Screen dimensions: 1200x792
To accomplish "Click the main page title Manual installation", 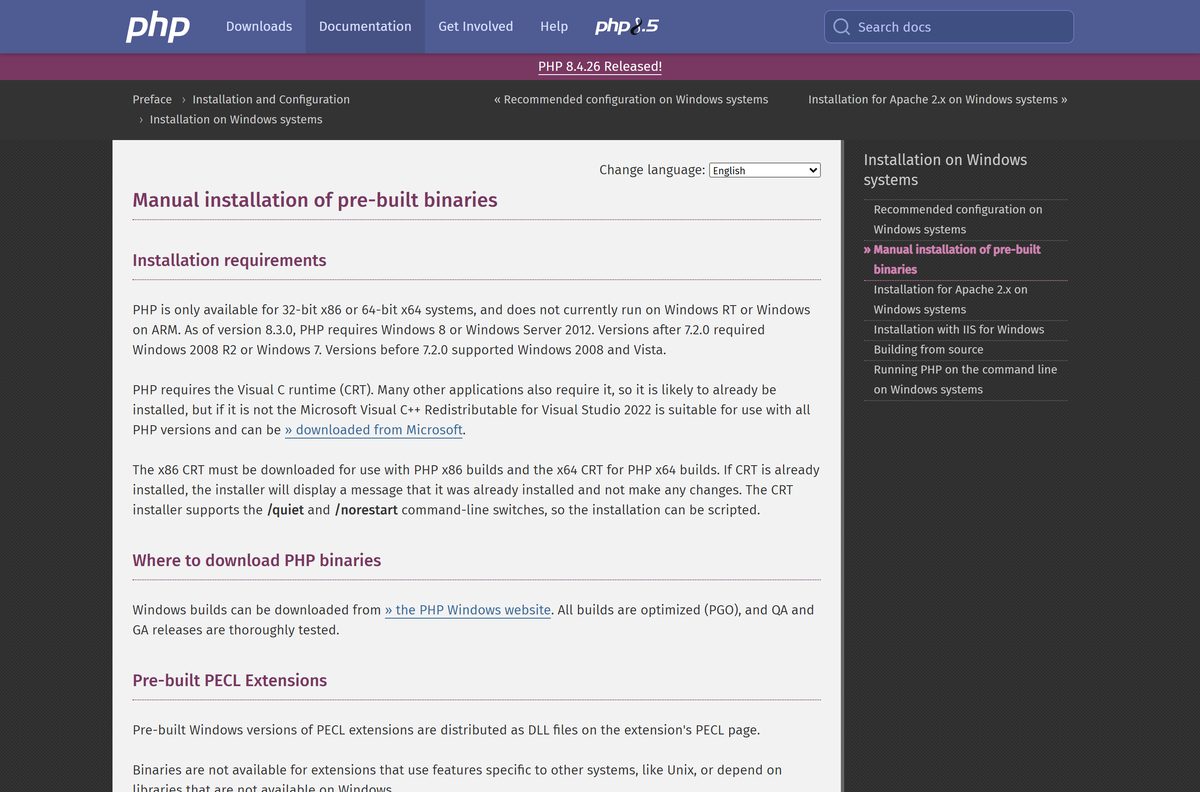I will [315, 200].
